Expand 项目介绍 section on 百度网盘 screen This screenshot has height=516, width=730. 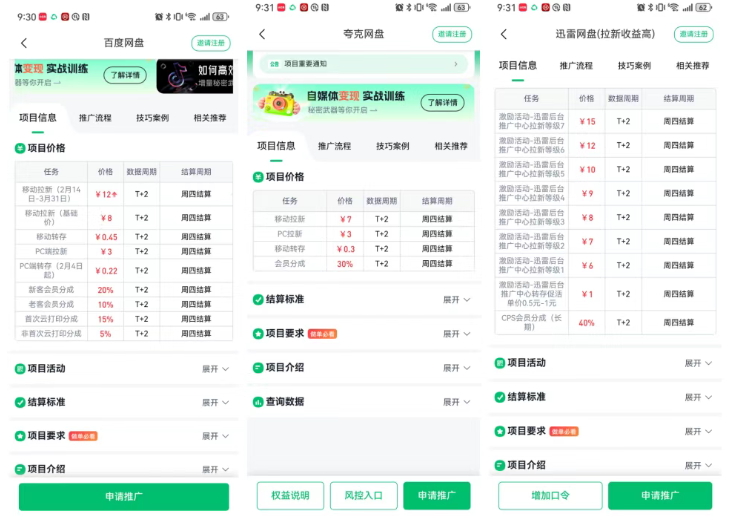pyautogui.click(x=216, y=469)
